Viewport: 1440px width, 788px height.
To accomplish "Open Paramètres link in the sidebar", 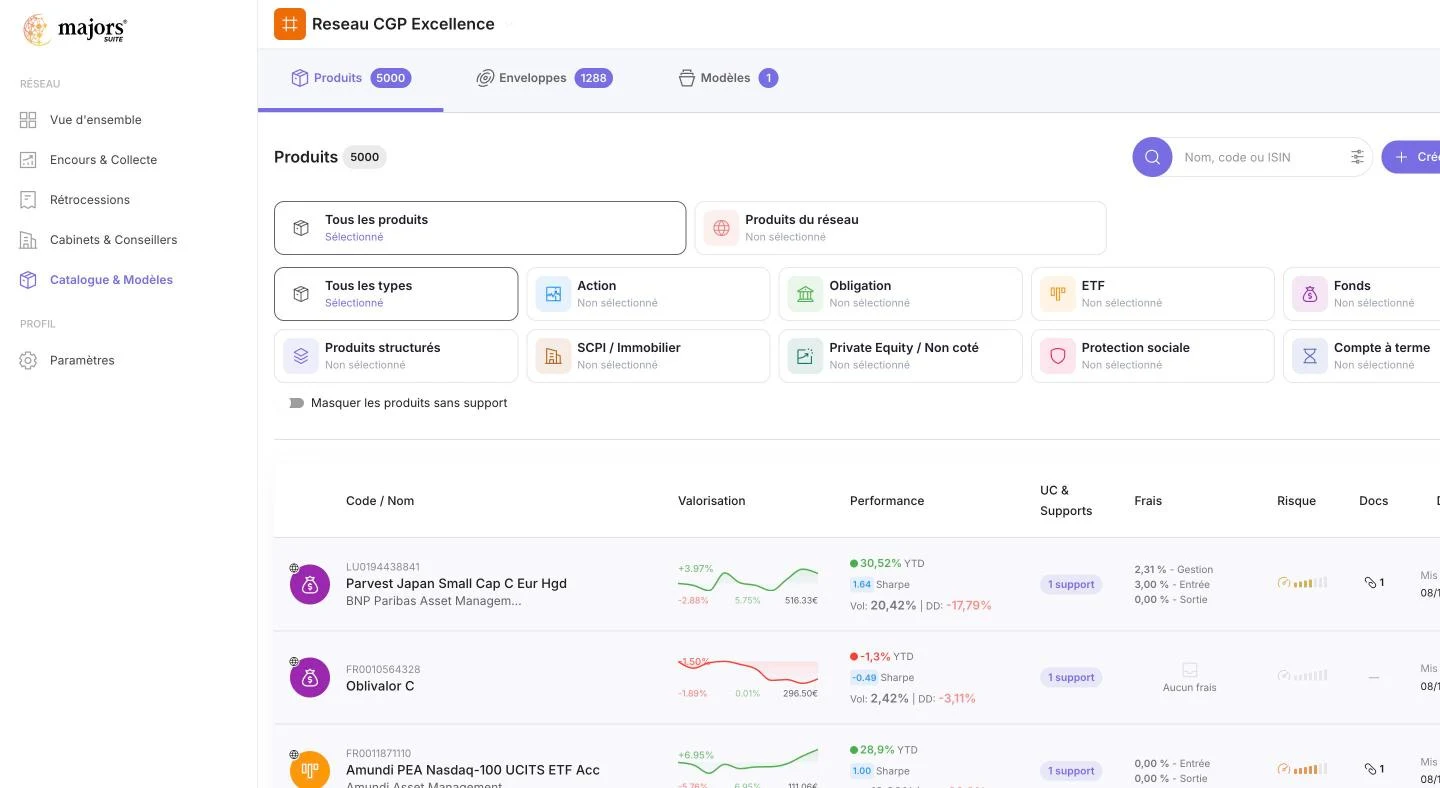I will coord(82,360).
